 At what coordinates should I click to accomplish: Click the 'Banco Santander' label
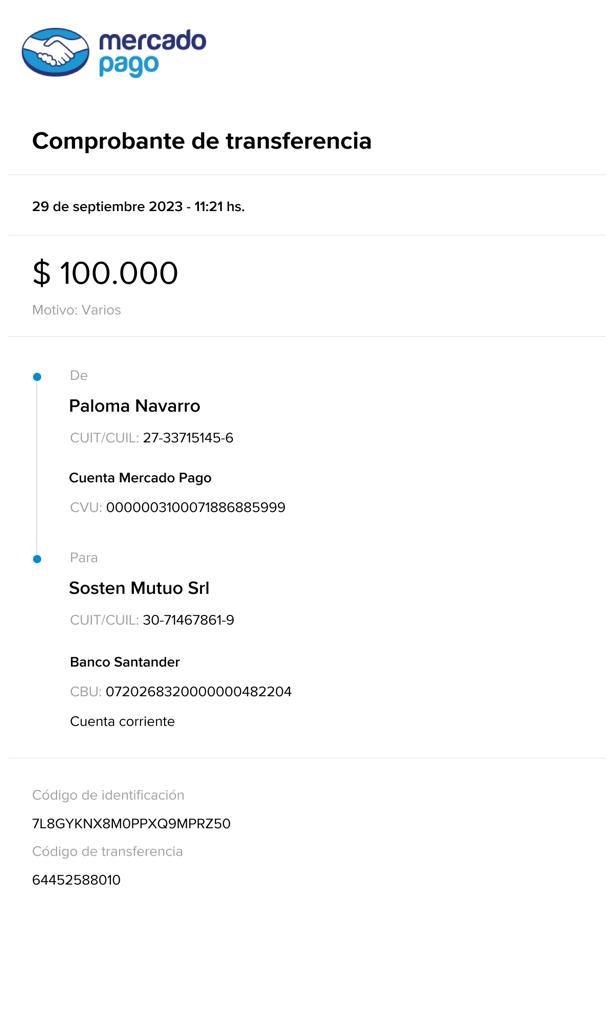[125, 662]
